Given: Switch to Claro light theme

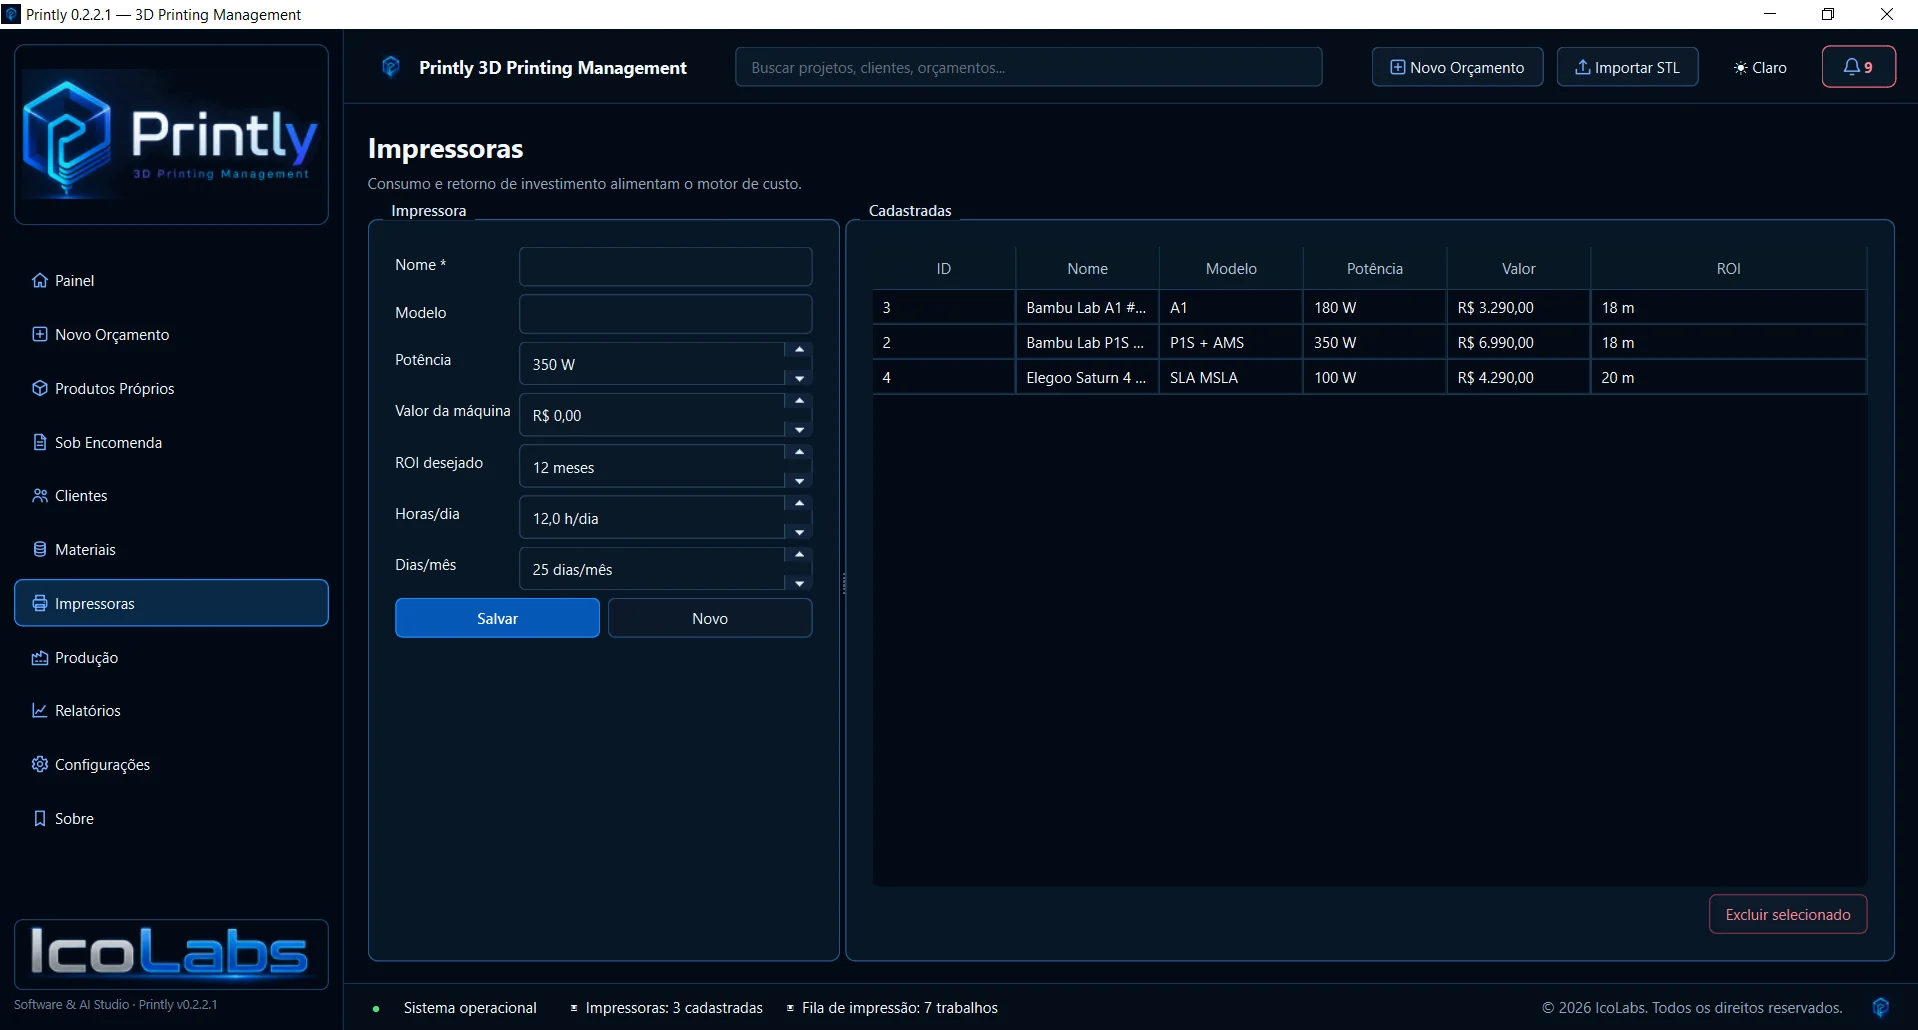Looking at the screenshot, I should point(1760,67).
